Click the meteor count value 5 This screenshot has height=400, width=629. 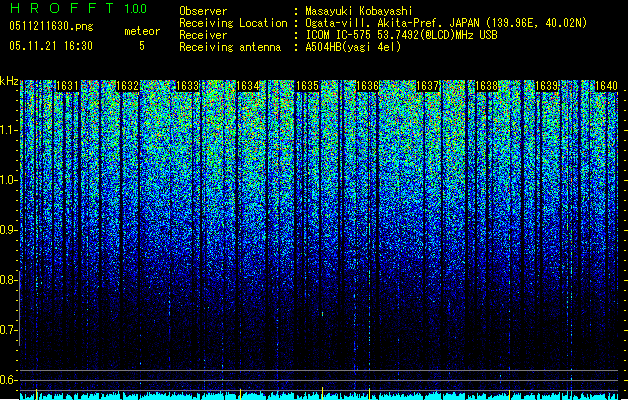point(142,46)
